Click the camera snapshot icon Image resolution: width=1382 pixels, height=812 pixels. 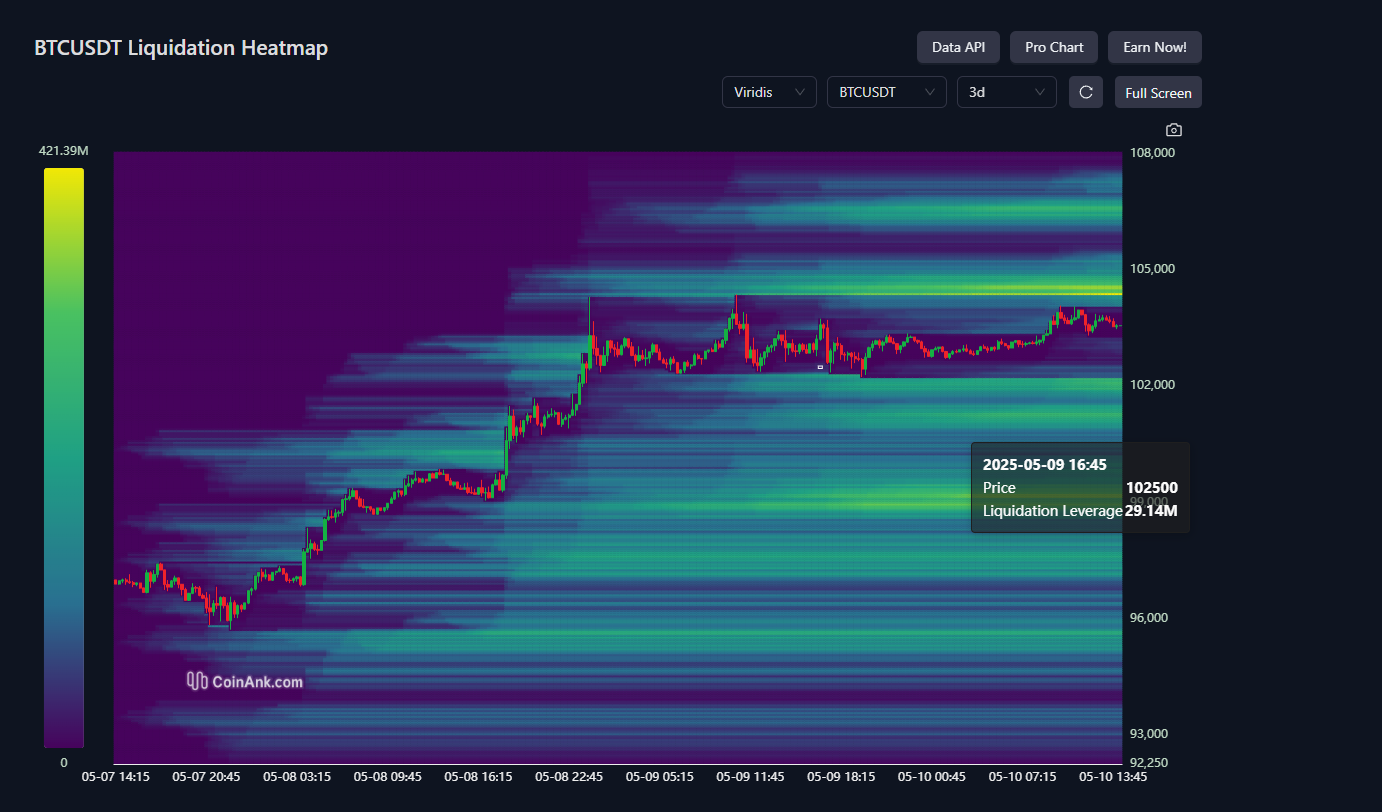[x=1174, y=130]
